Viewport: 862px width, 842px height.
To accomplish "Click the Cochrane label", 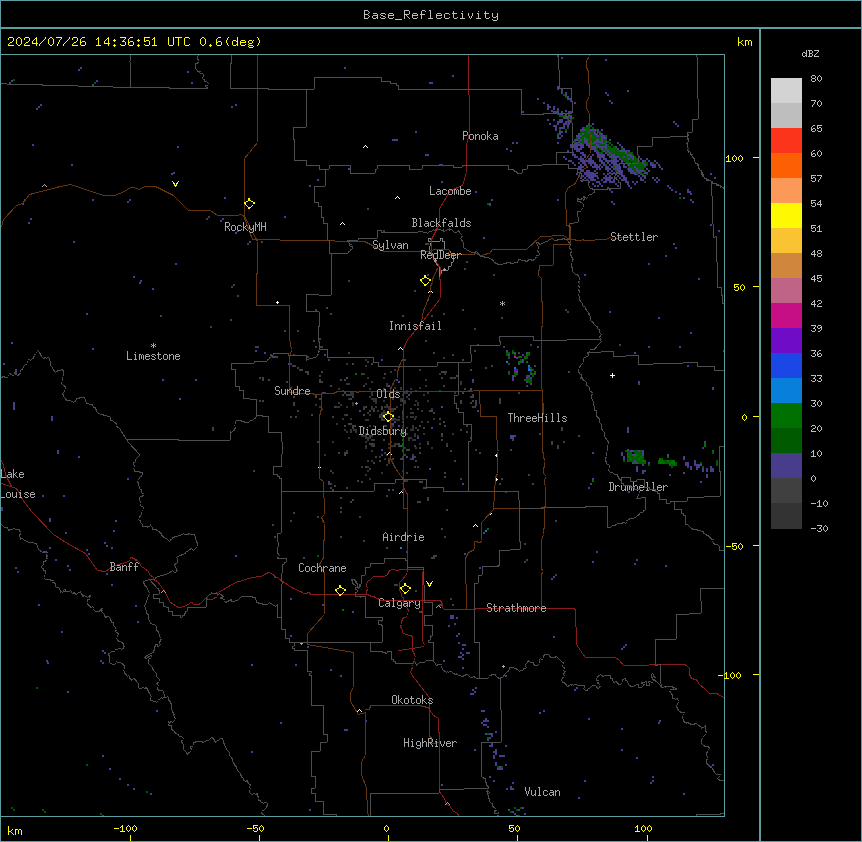I will click(322, 568).
